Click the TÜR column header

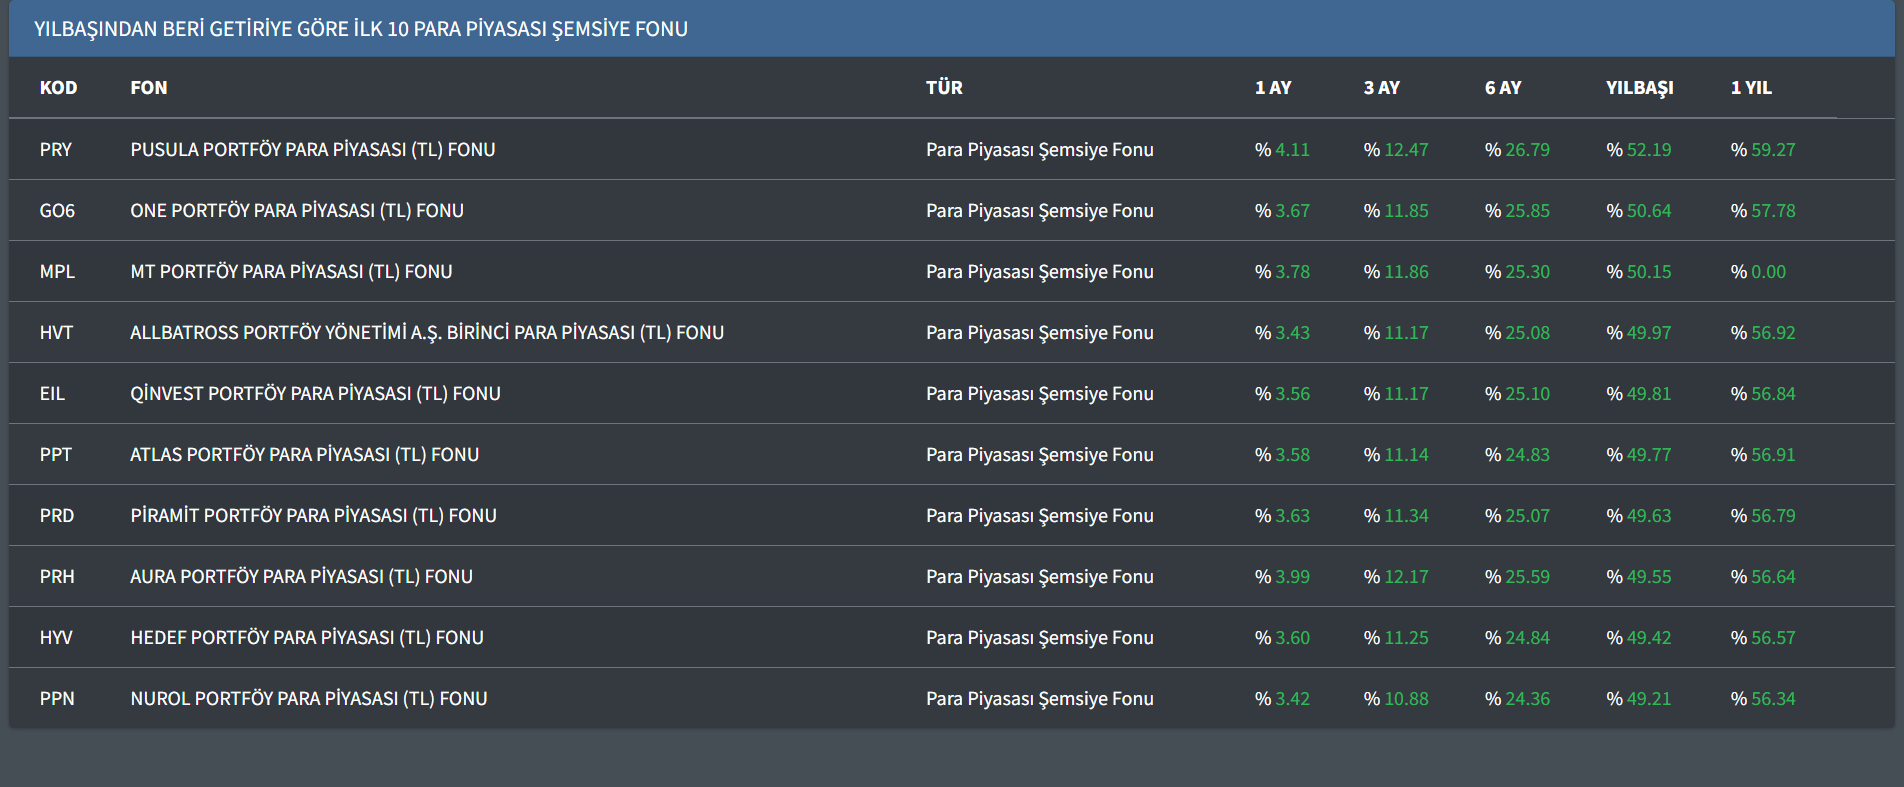pyautogui.click(x=943, y=88)
